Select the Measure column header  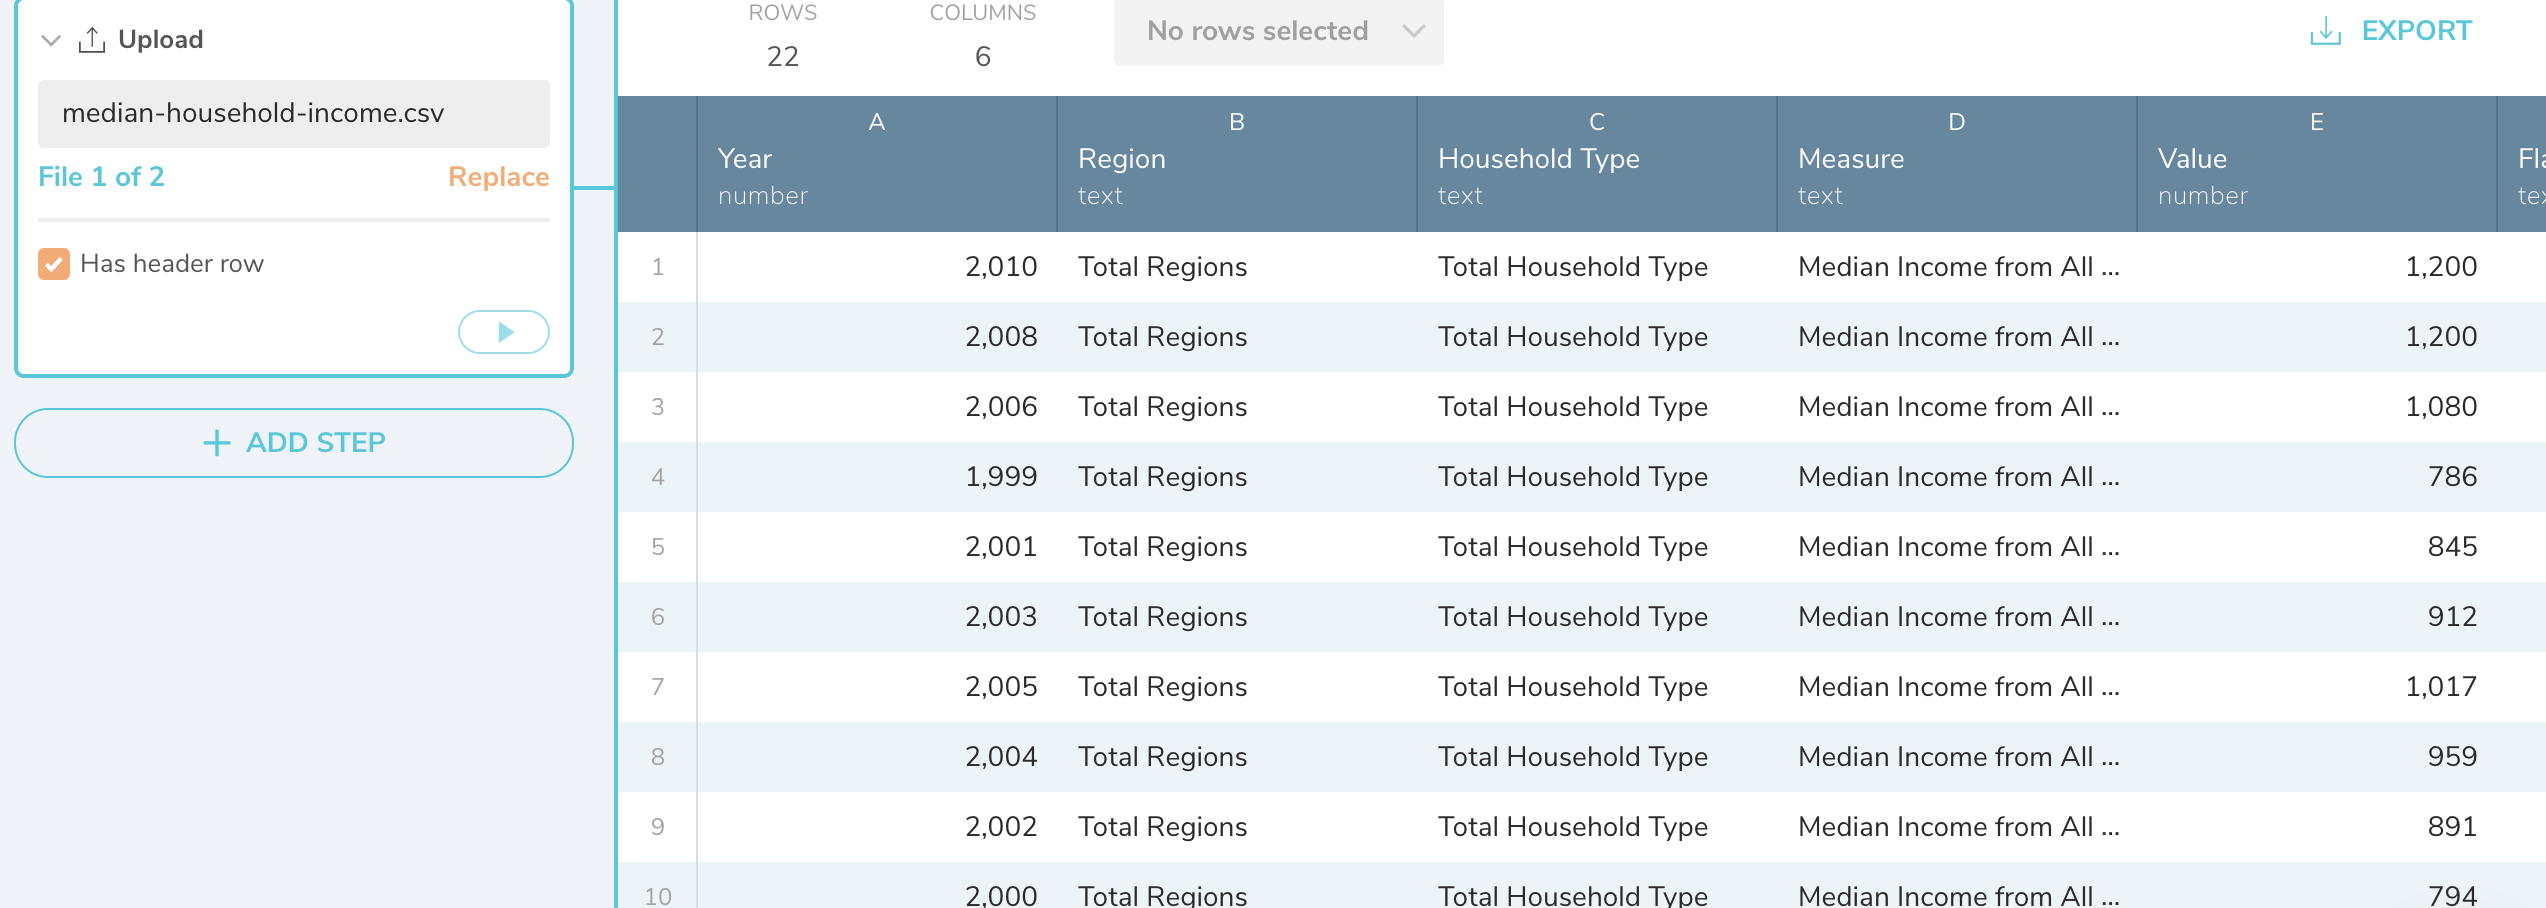[x=1957, y=164]
